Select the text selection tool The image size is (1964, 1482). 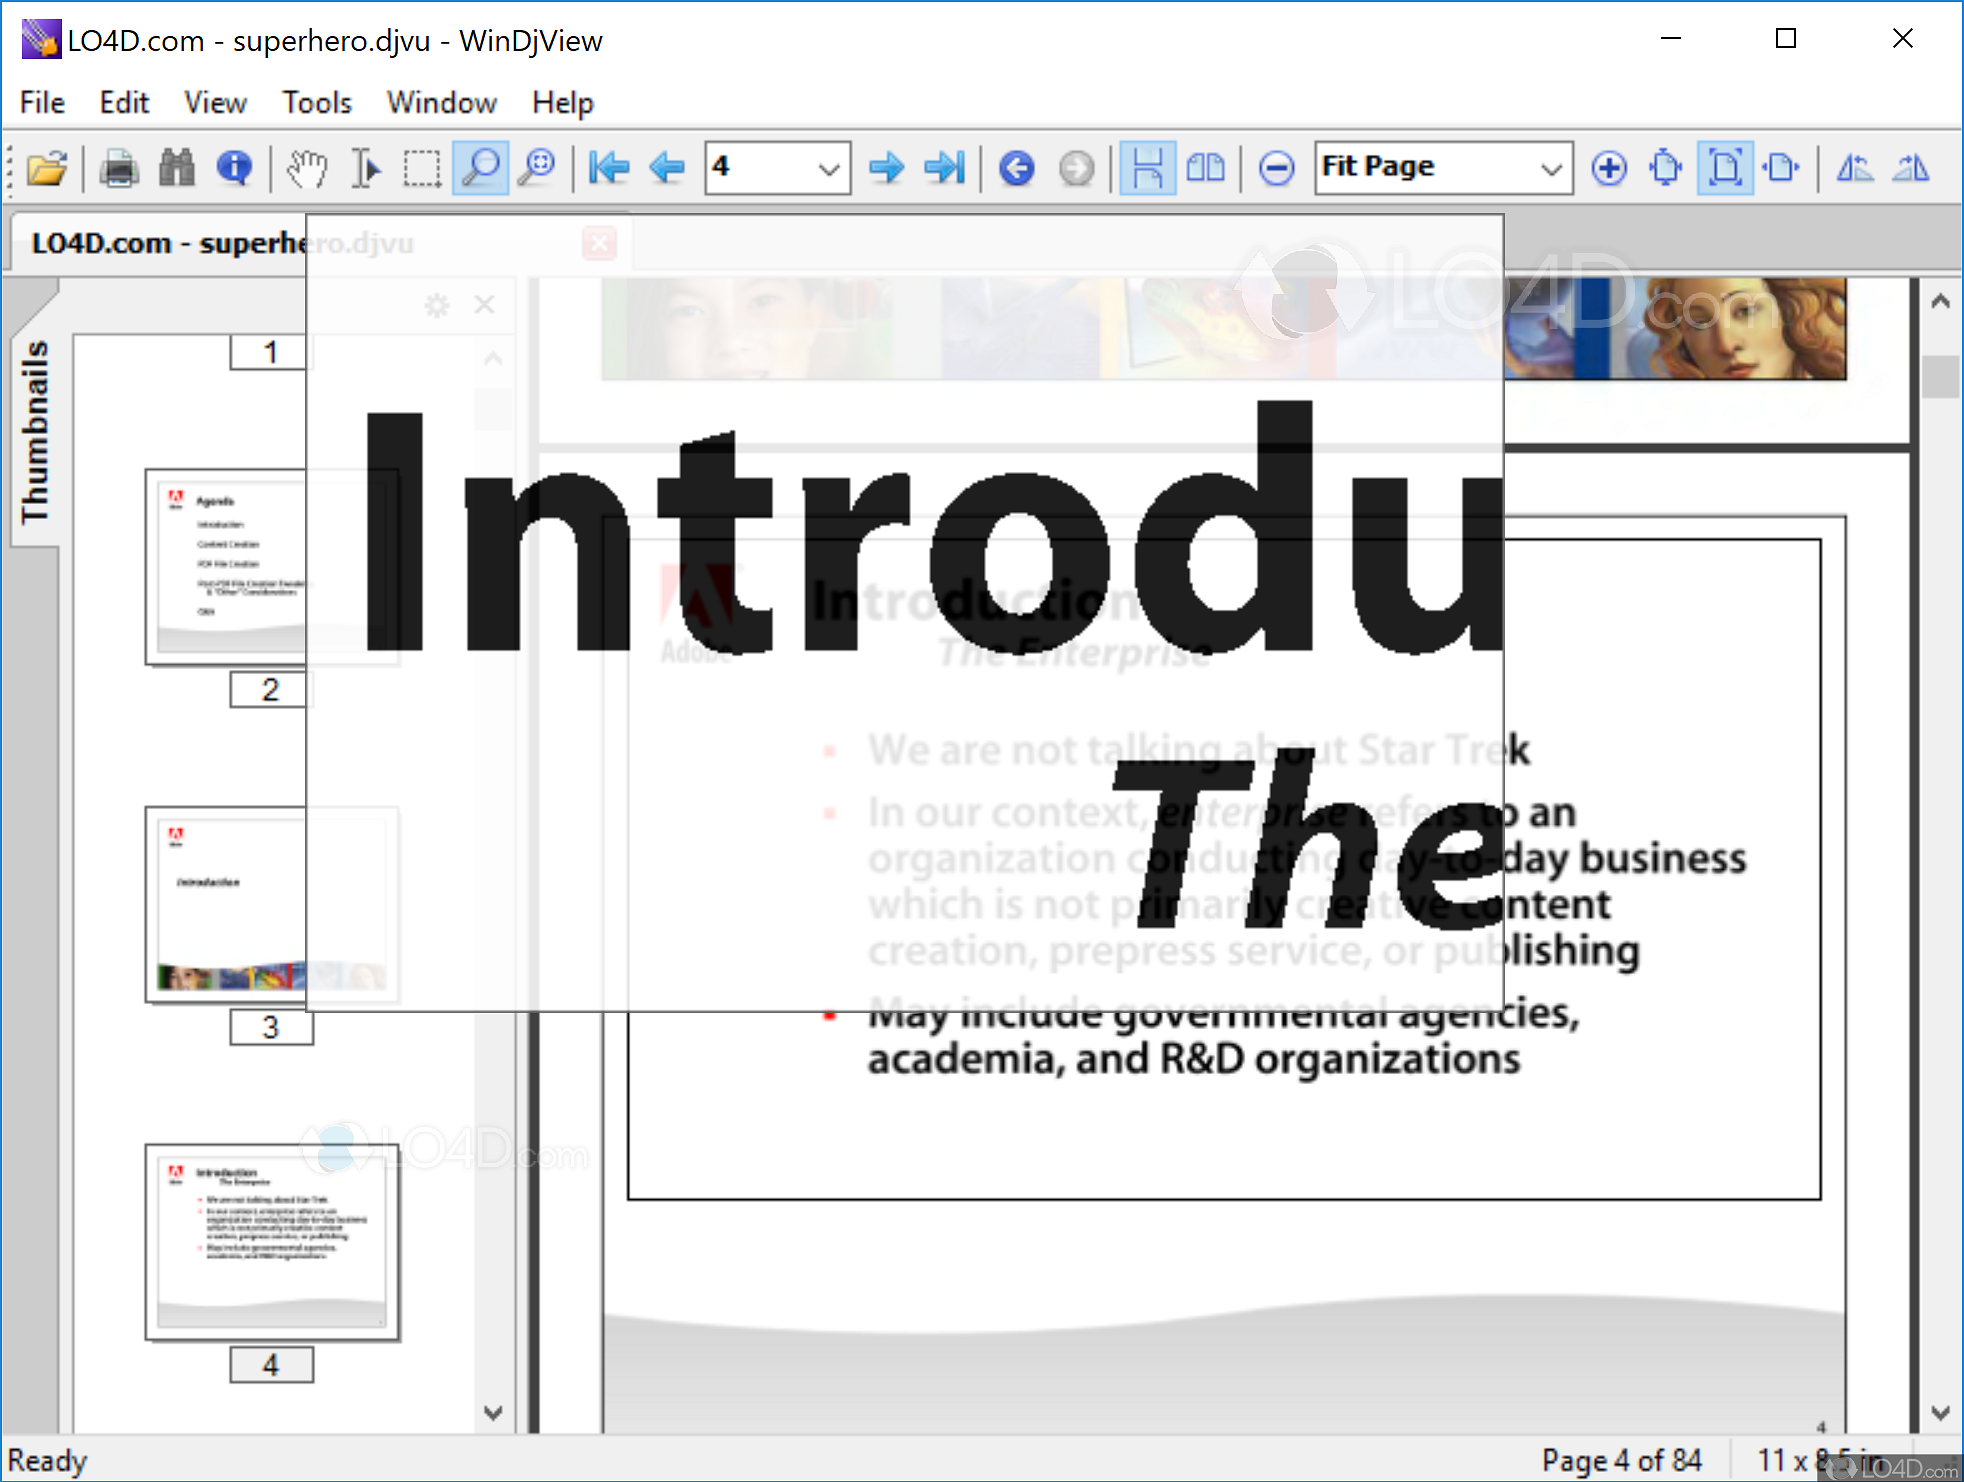pos(365,168)
